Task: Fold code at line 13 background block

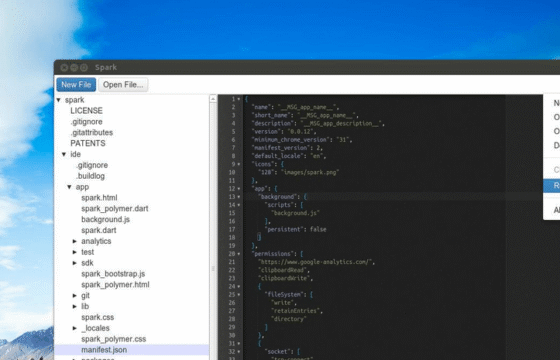Action: coord(239,197)
